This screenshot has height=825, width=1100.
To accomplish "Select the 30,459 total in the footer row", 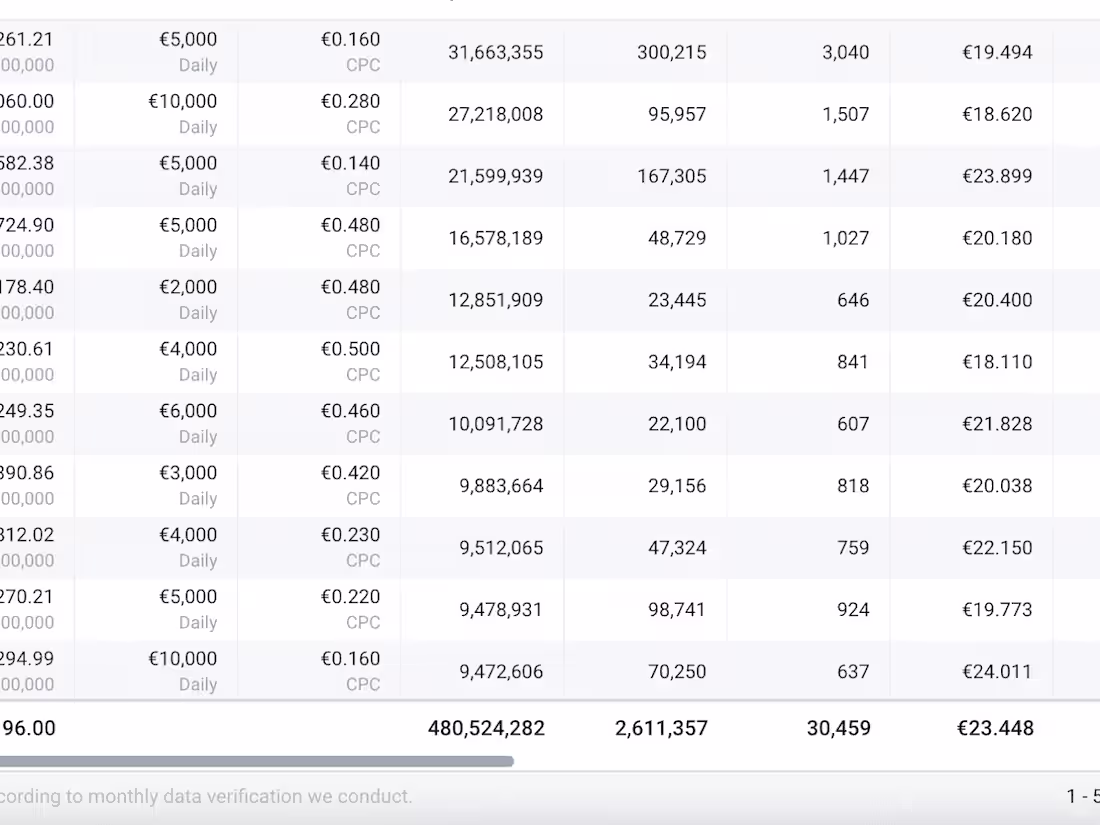I will pos(838,728).
